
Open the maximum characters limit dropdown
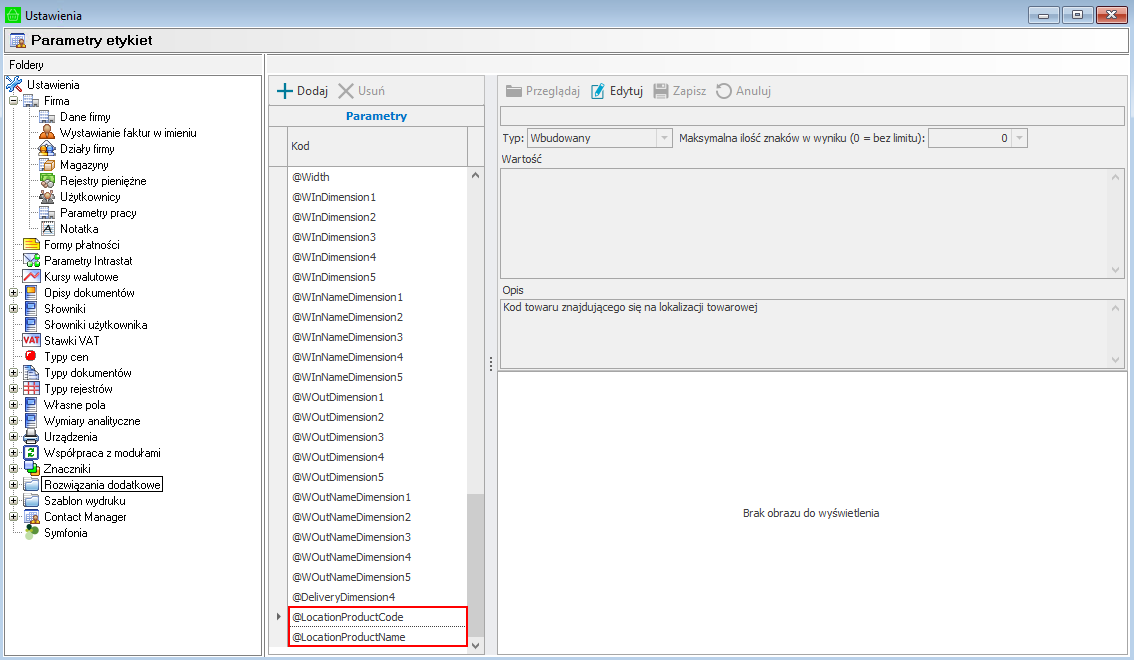coord(1019,139)
